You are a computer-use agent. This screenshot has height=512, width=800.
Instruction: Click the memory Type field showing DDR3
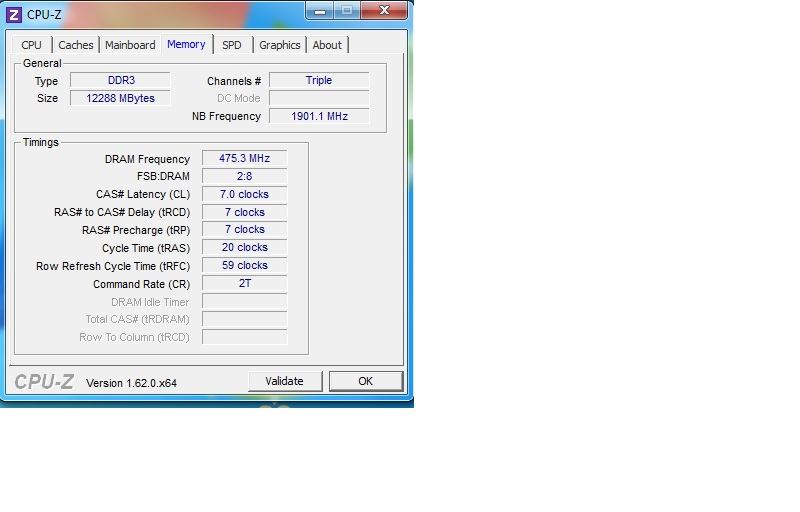tap(120, 80)
